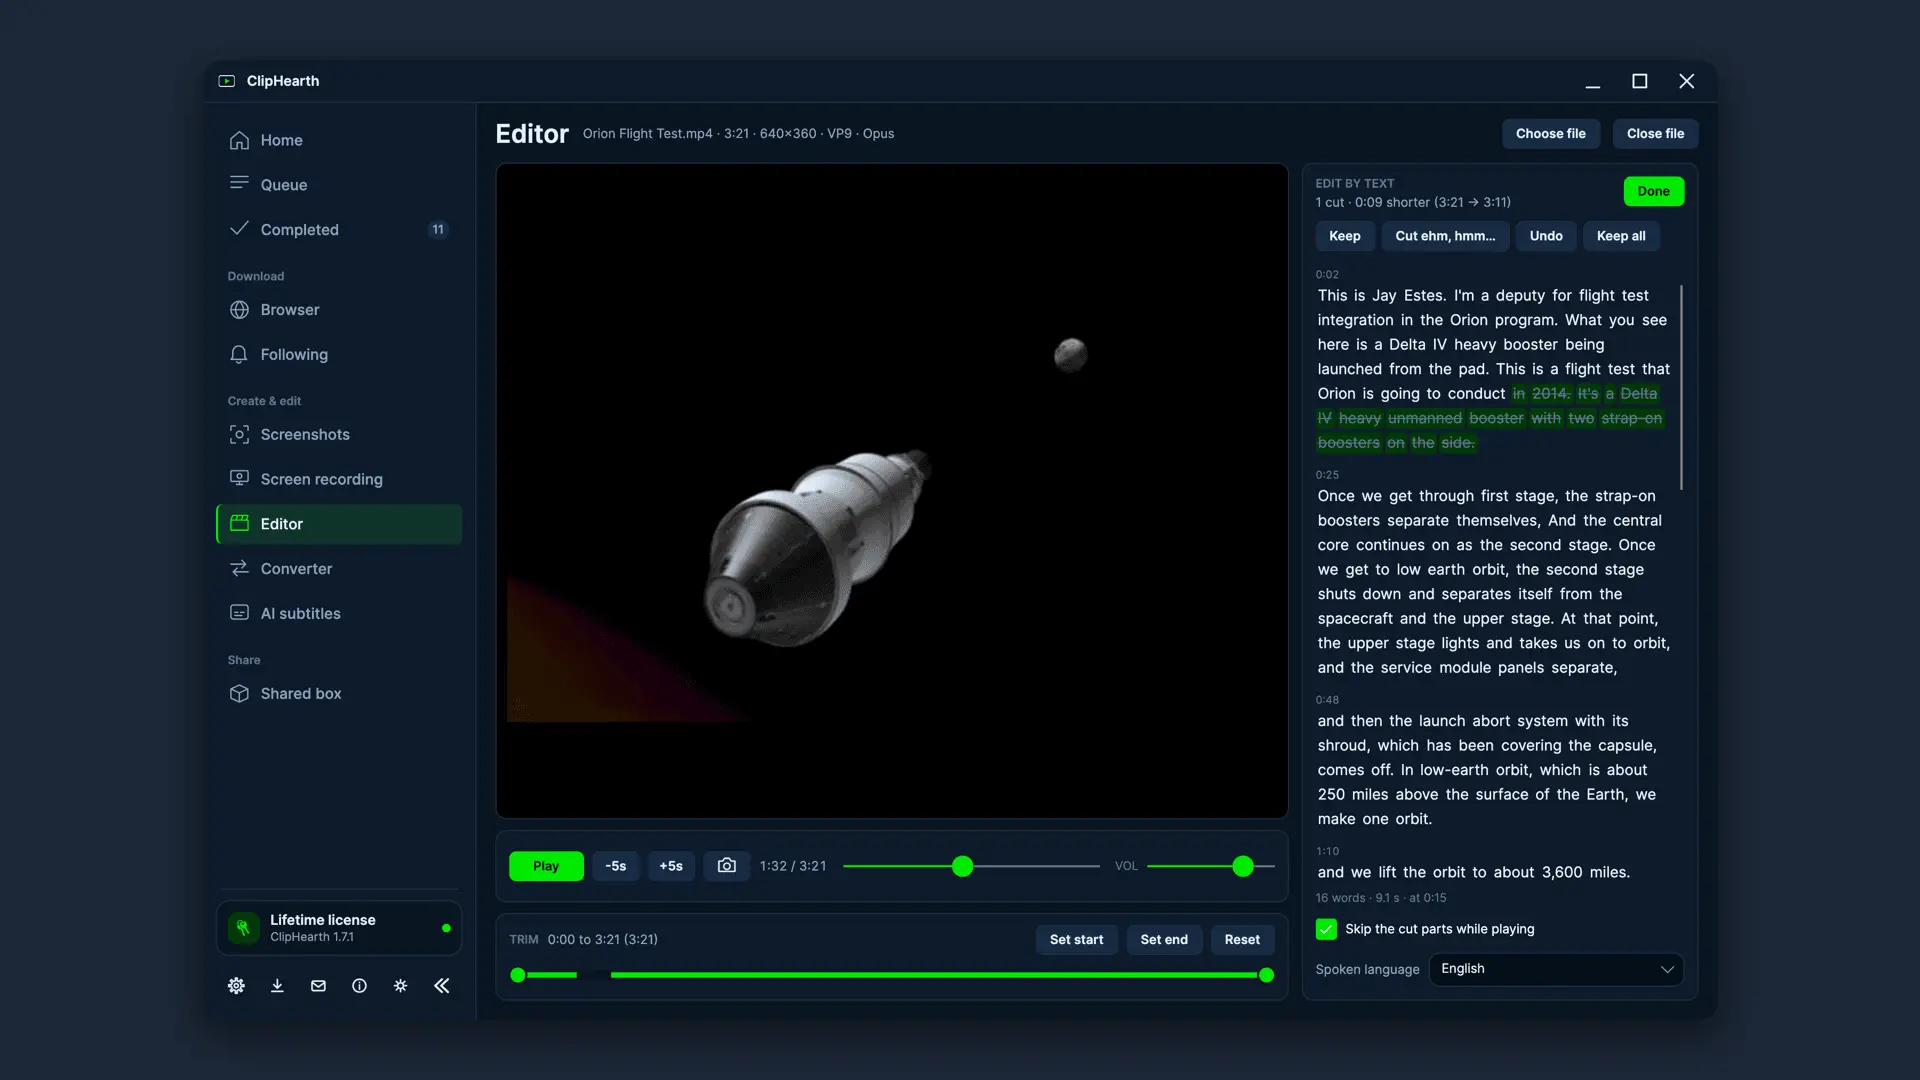
Task: Click the Keep all button
Action: pos(1621,236)
